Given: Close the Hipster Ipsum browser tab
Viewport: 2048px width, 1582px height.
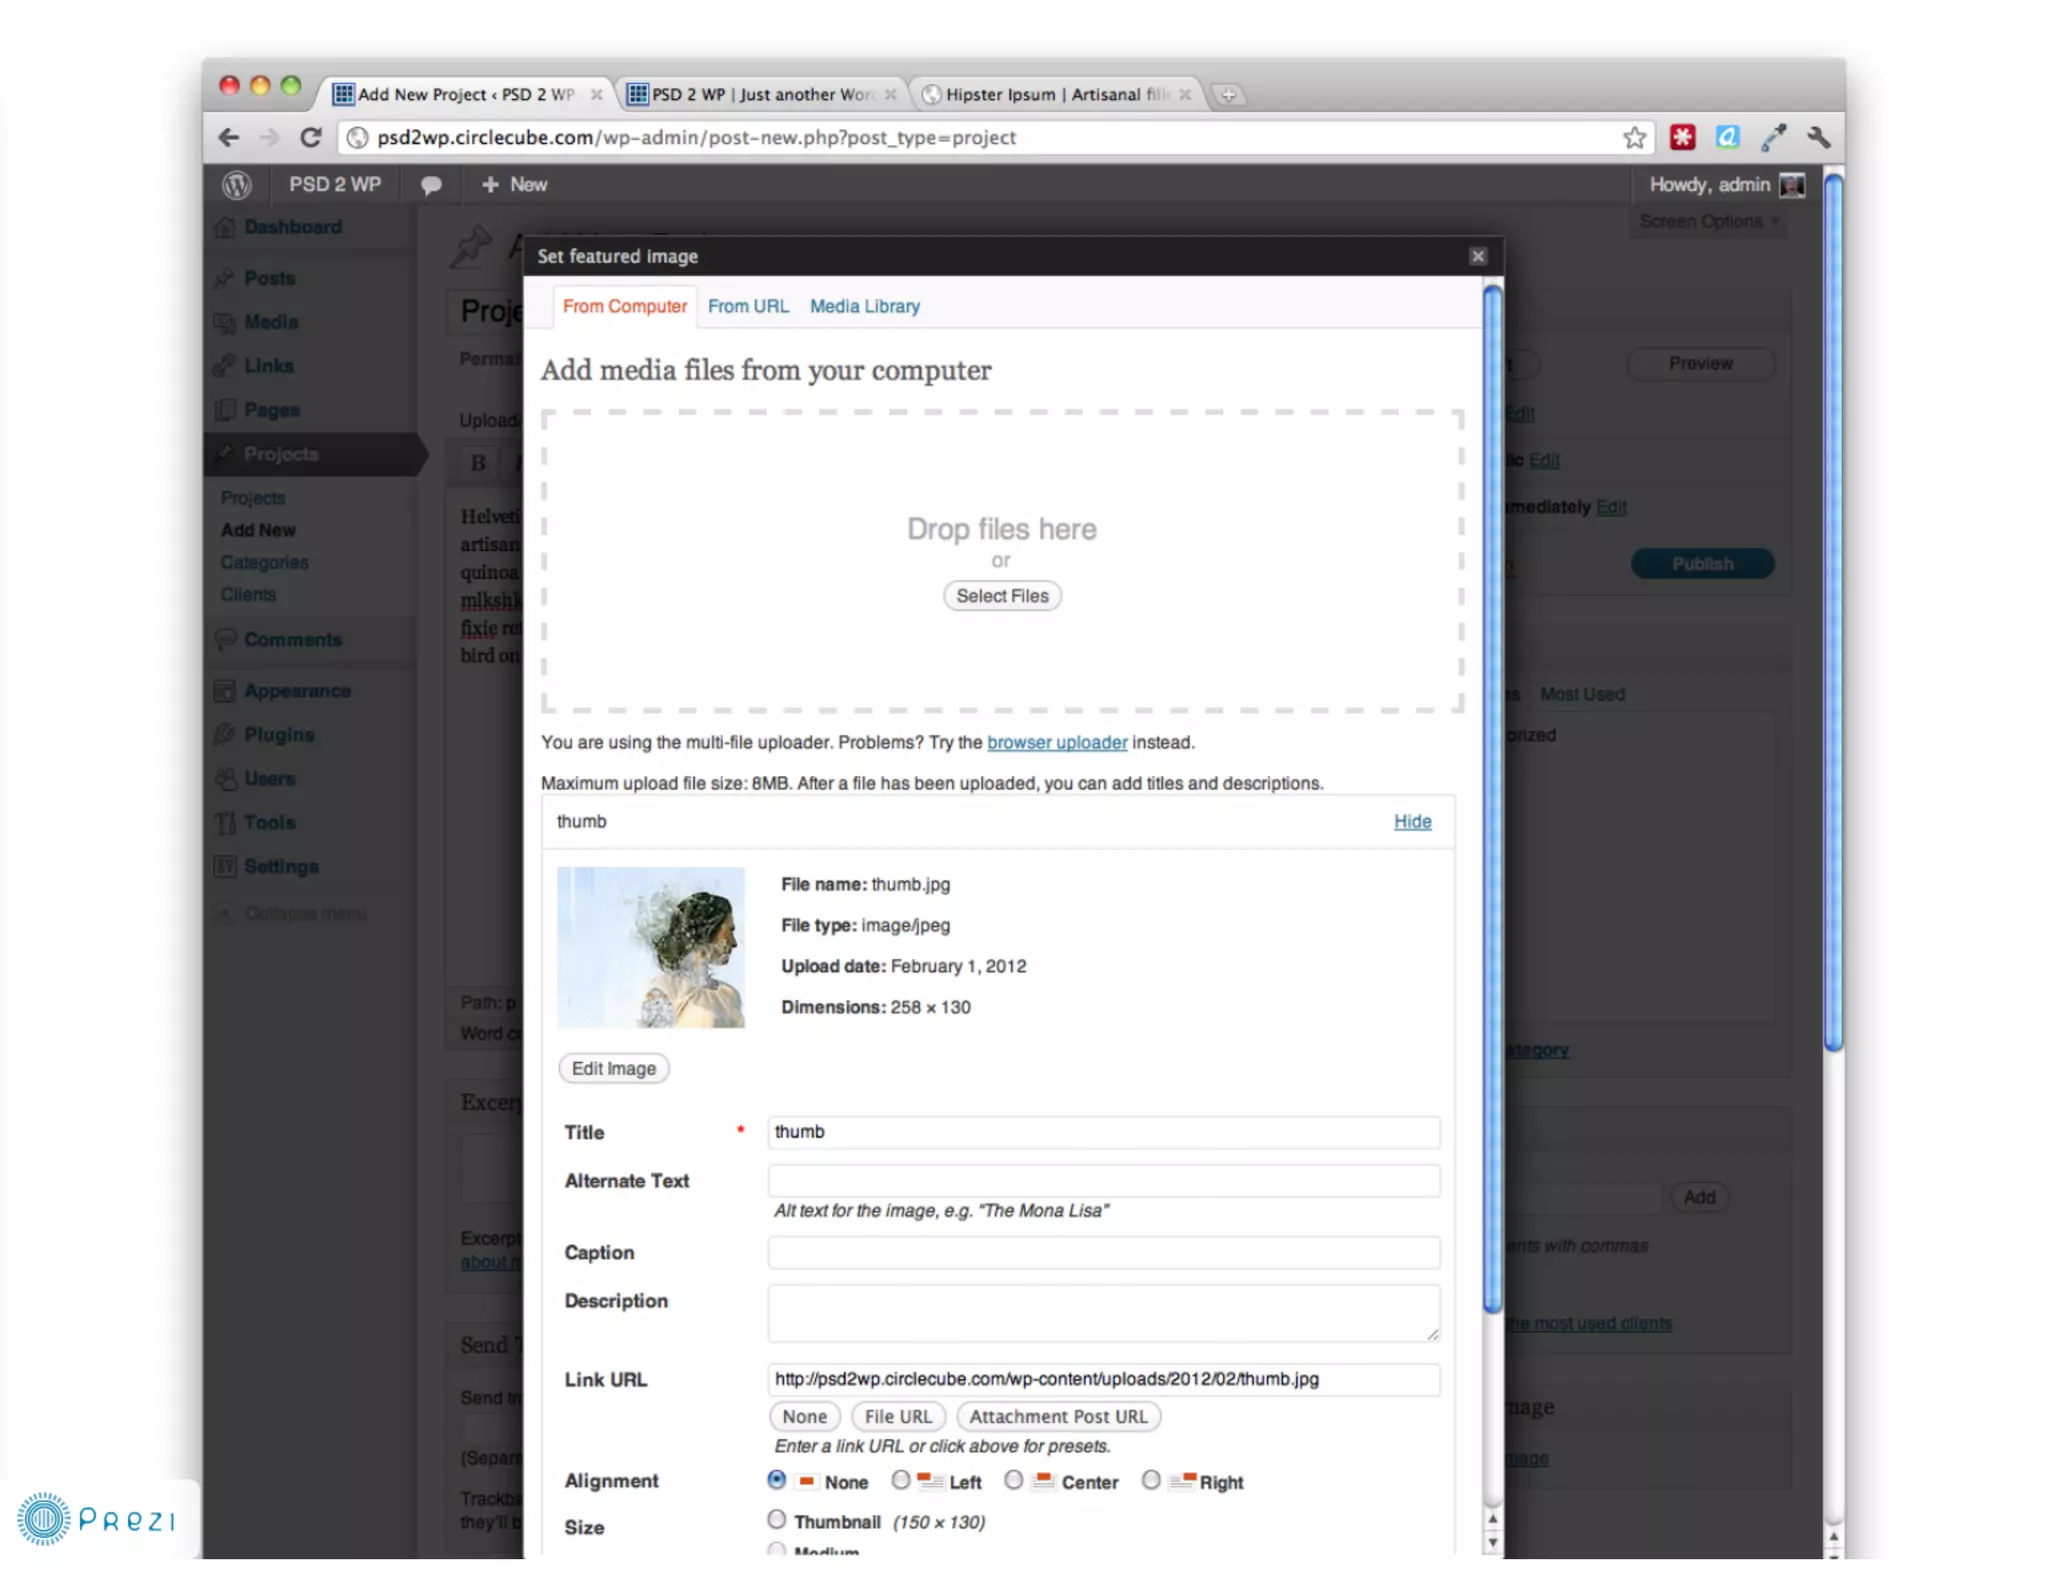Looking at the screenshot, I should tap(1184, 94).
